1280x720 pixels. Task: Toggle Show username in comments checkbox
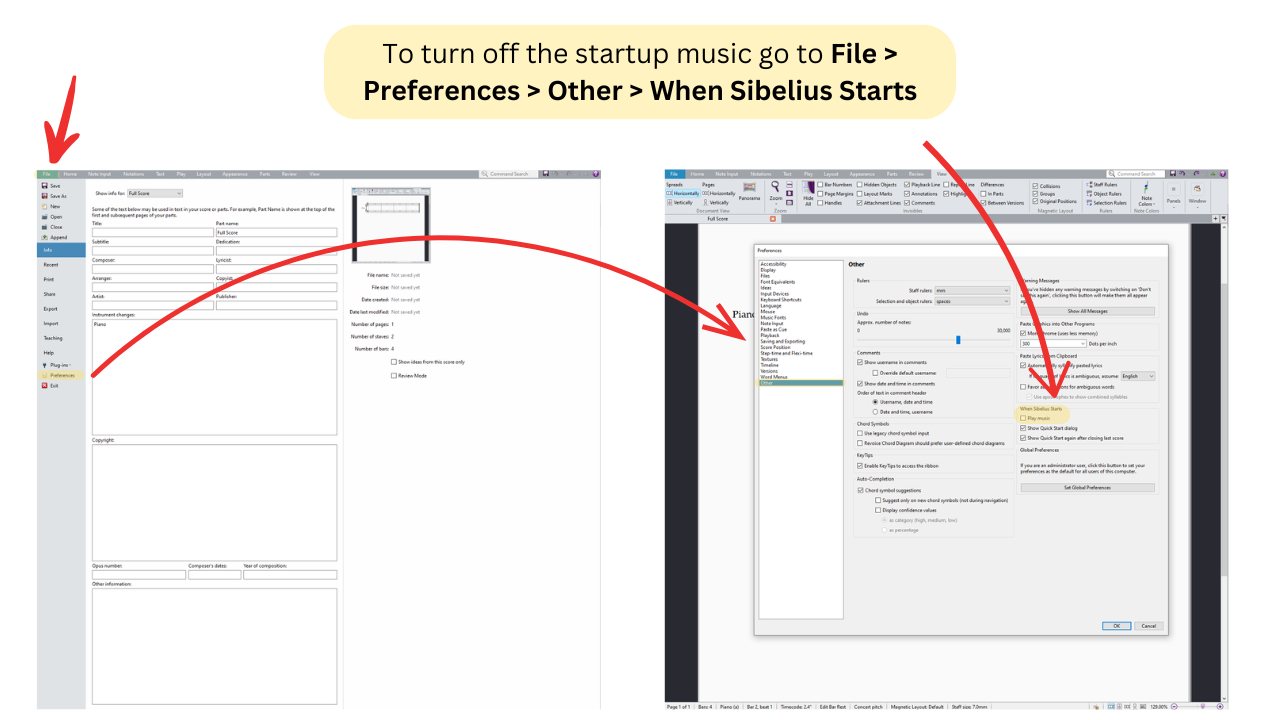860,362
